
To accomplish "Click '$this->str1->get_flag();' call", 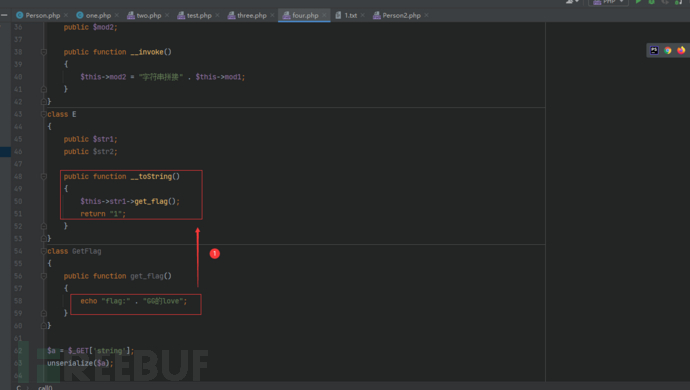I will (130, 202).
